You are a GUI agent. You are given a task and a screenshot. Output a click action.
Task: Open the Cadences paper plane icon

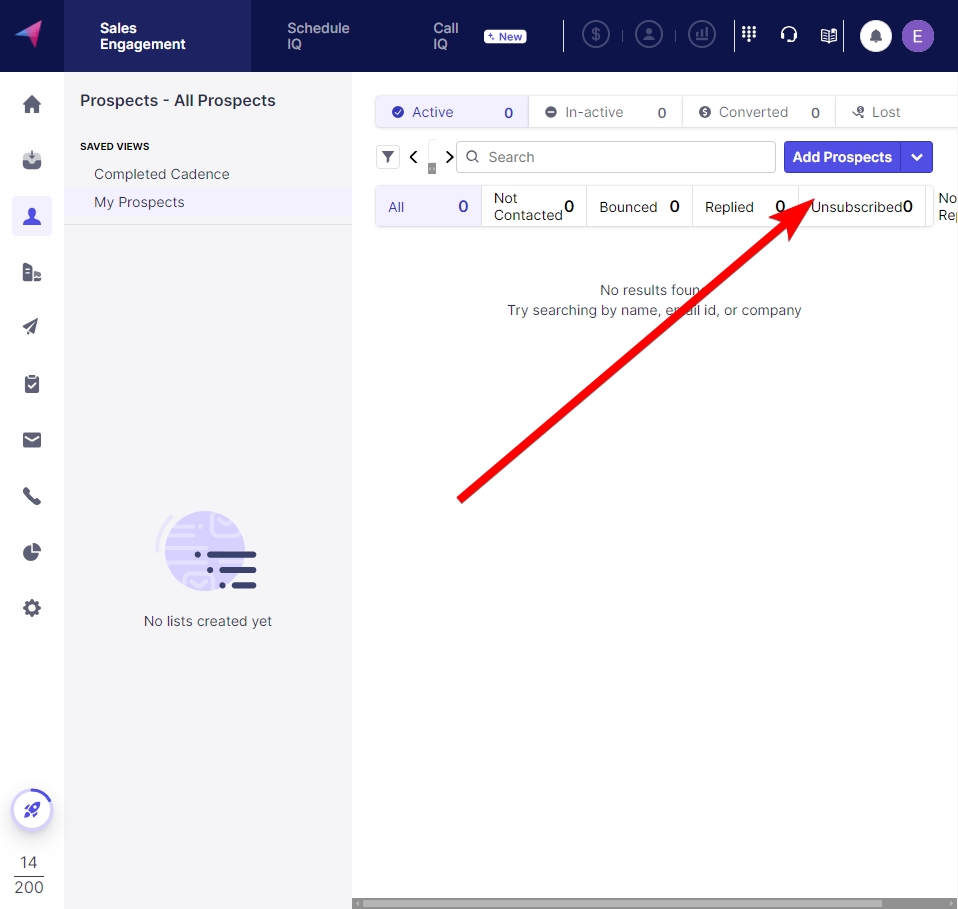[x=32, y=327]
